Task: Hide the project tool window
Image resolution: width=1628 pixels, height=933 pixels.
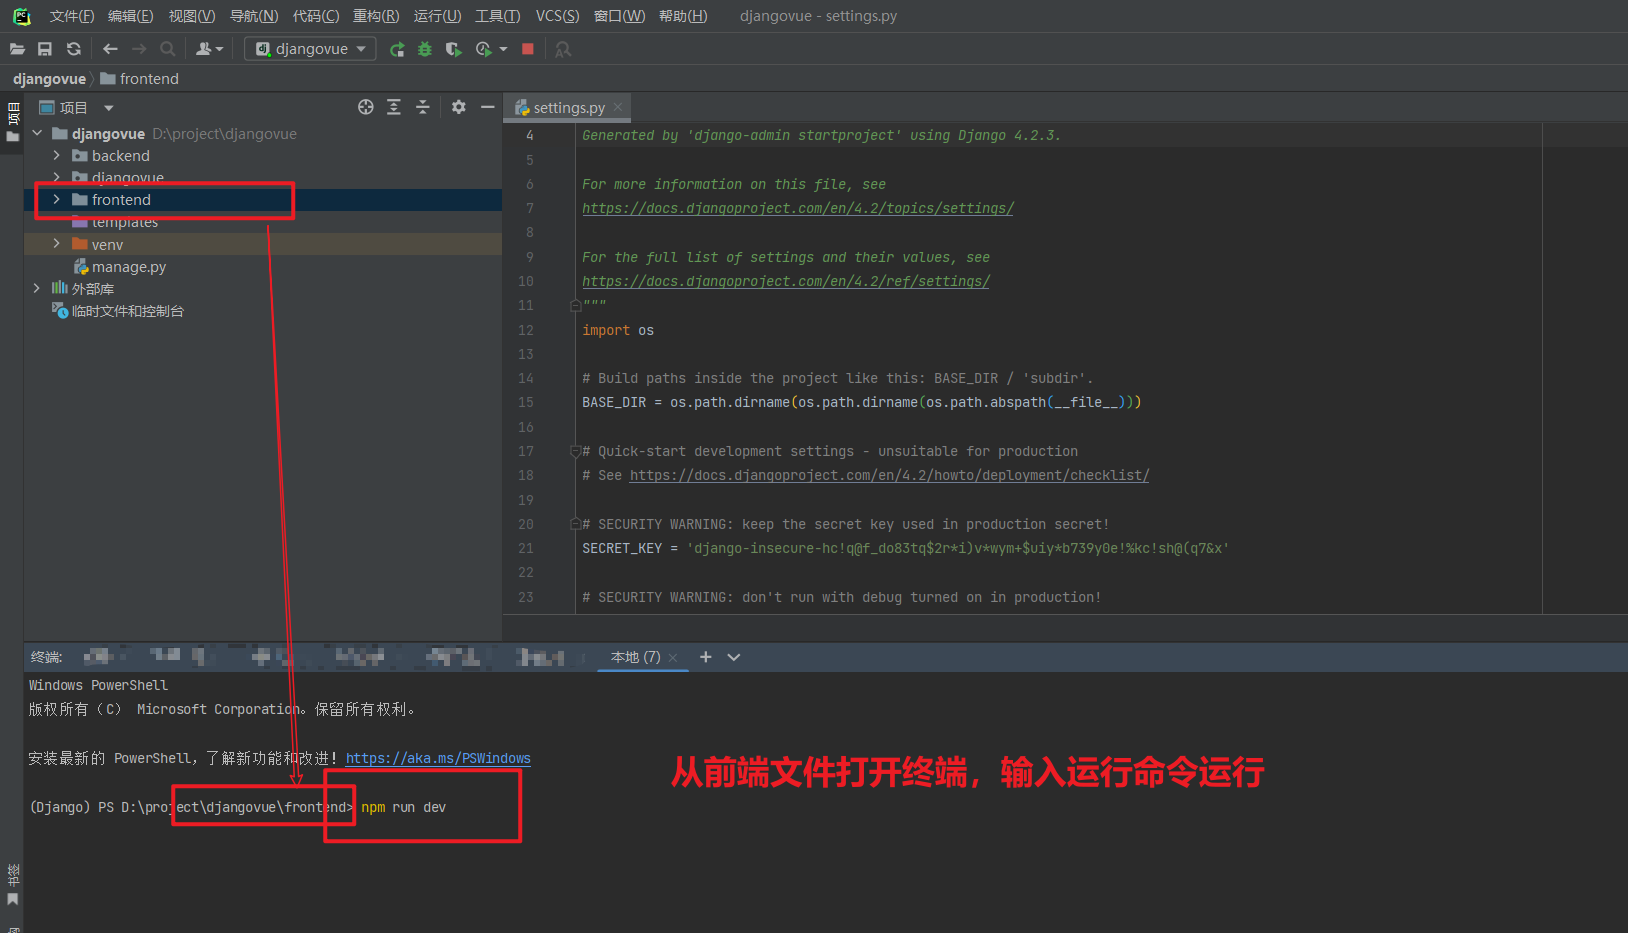Action: [x=488, y=107]
